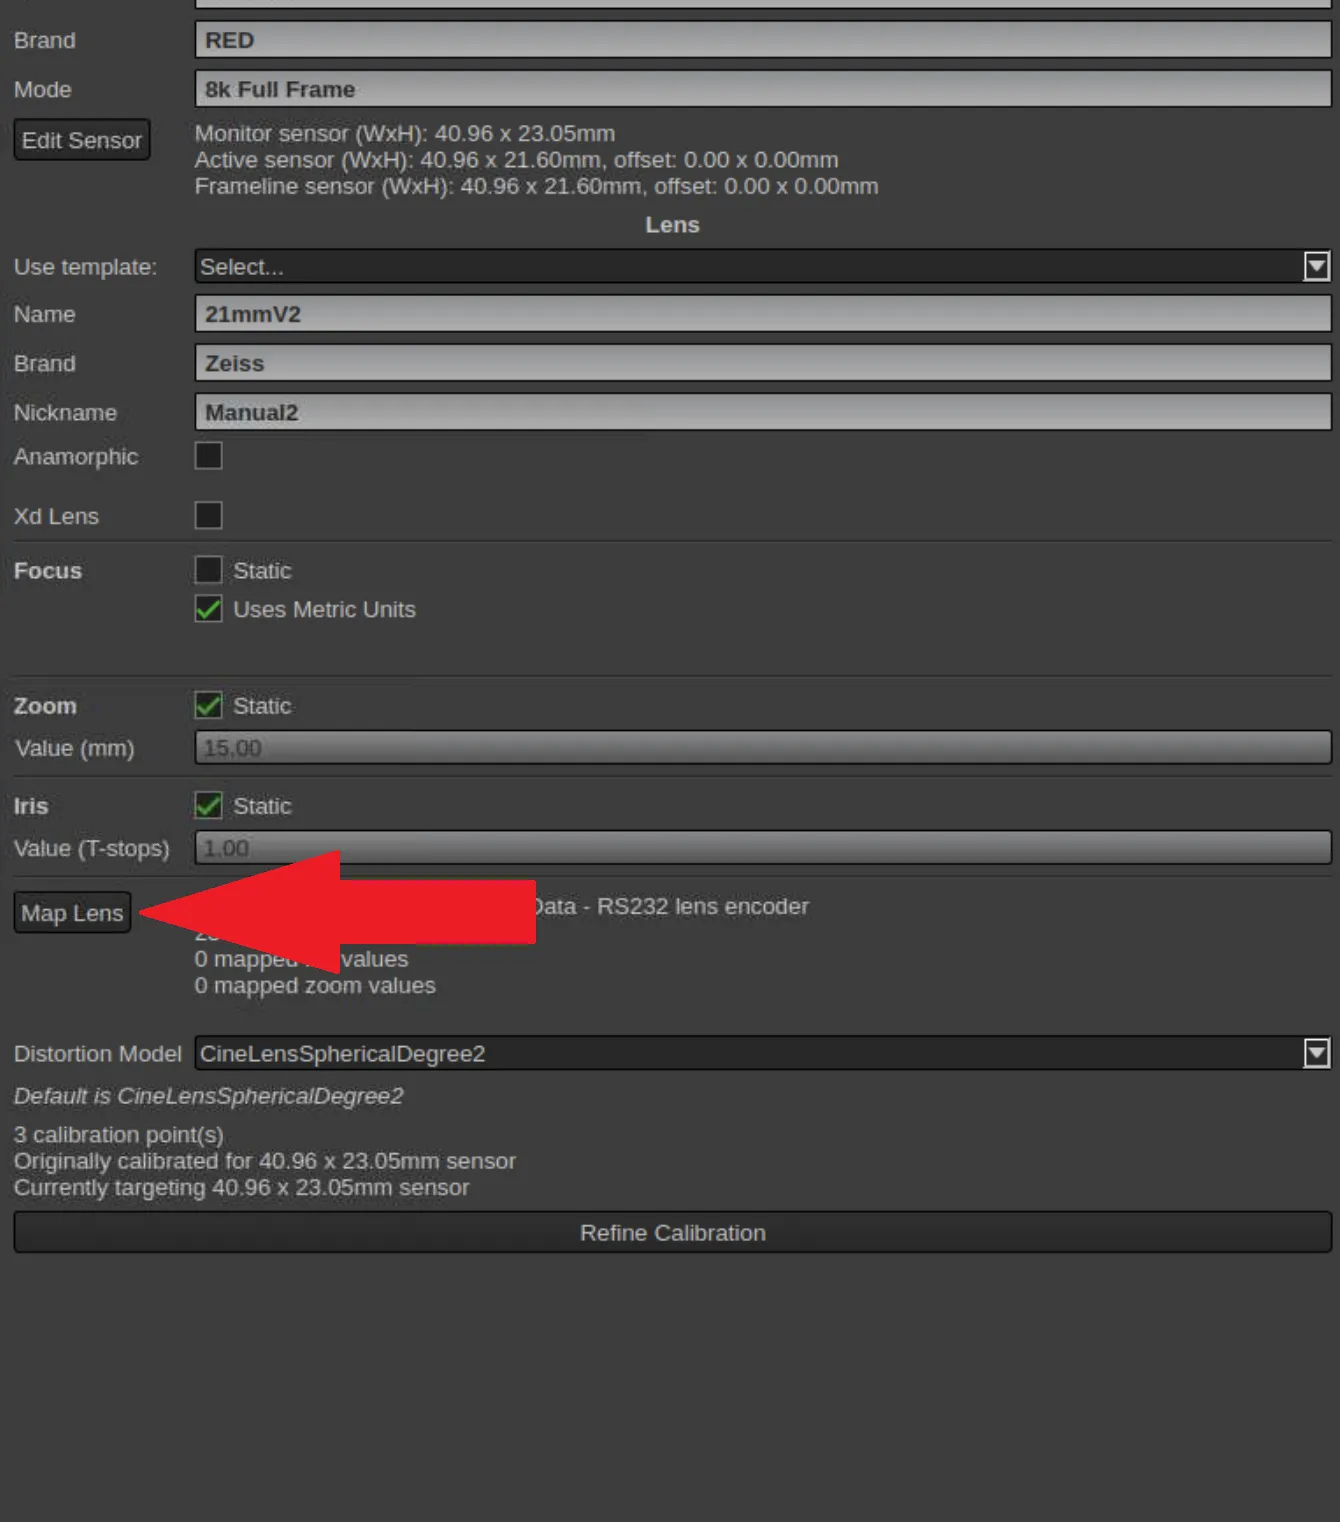Expand the Distortion Model dropdown

coord(763,1053)
